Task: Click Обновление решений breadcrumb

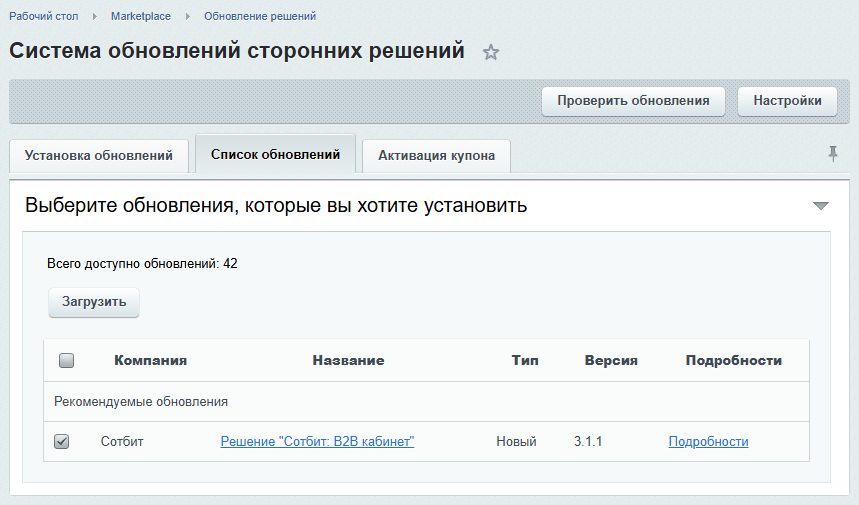Action: [x=260, y=16]
